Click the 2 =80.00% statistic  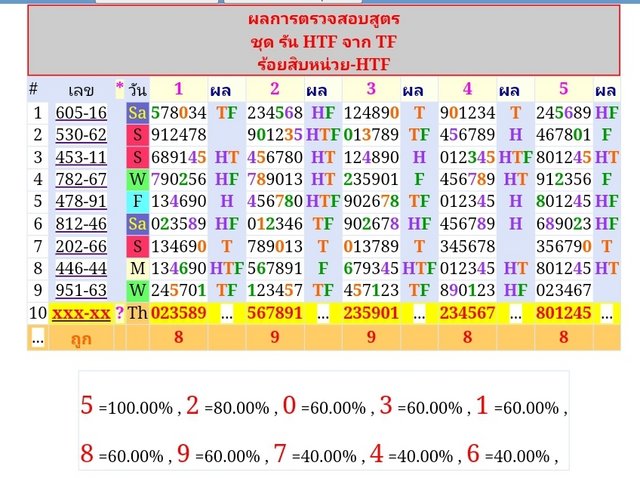tap(228, 406)
